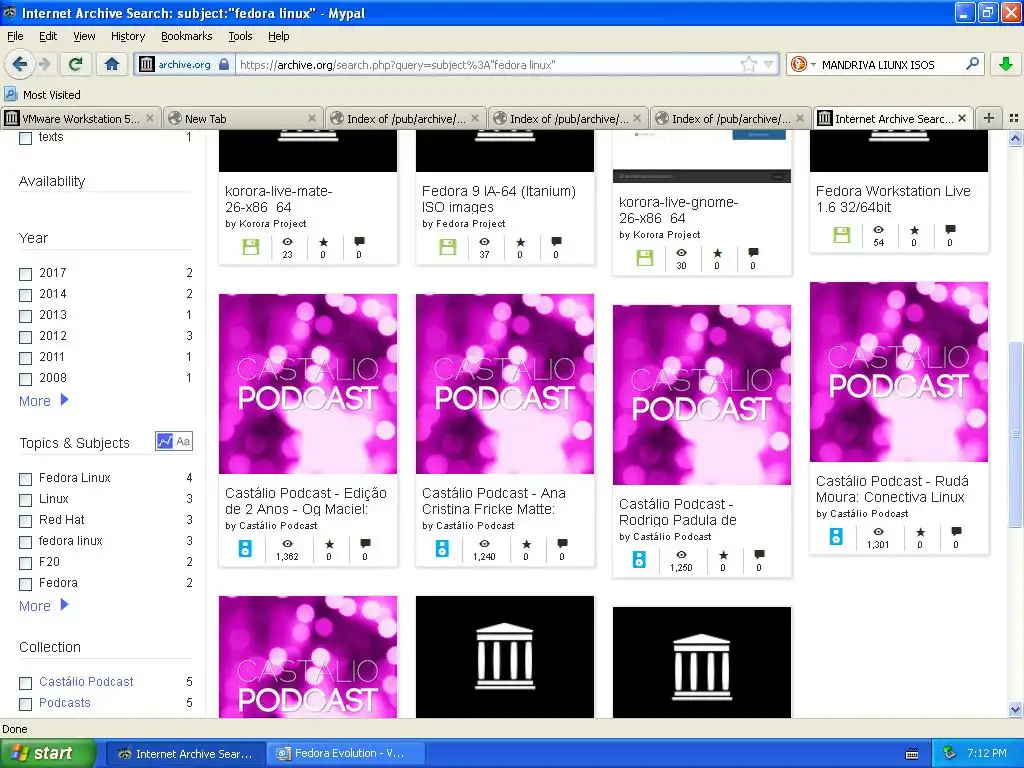Switch Topics view with the chart/Aa toggle icon
The height and width of the screenshot is (768, 1024).
[174, 441]
